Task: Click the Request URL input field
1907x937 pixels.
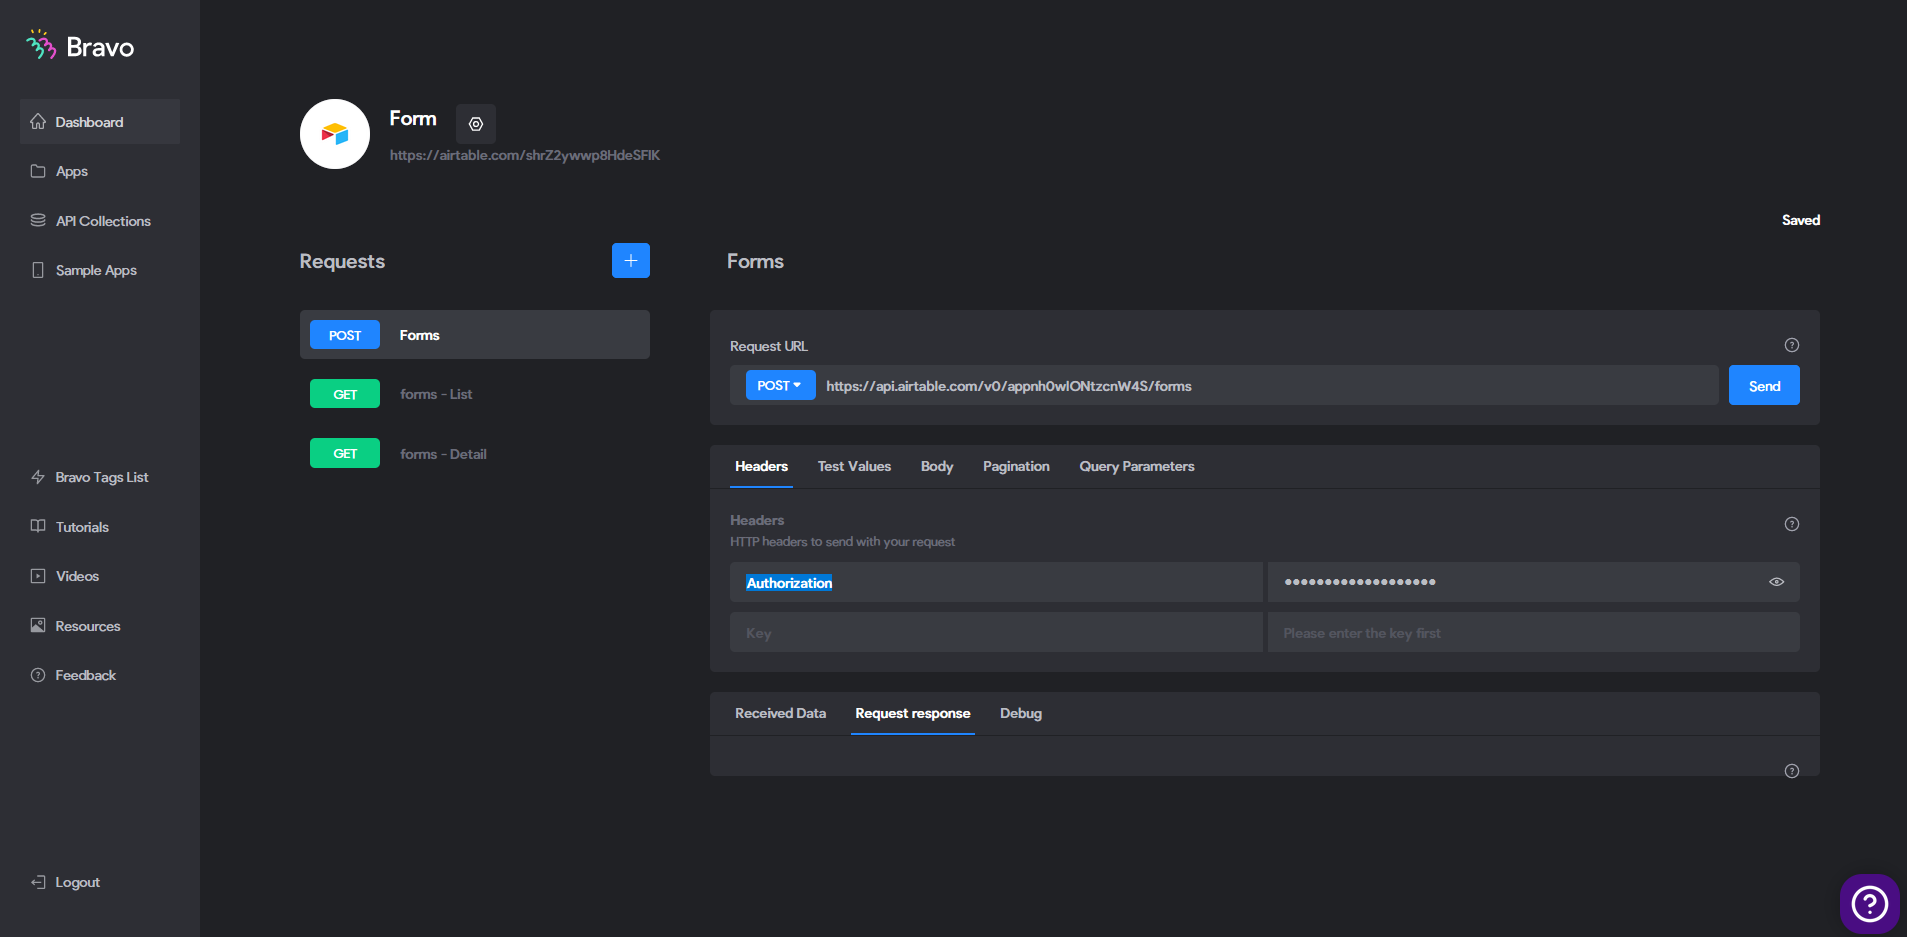Action: [x=1266, y=385]
